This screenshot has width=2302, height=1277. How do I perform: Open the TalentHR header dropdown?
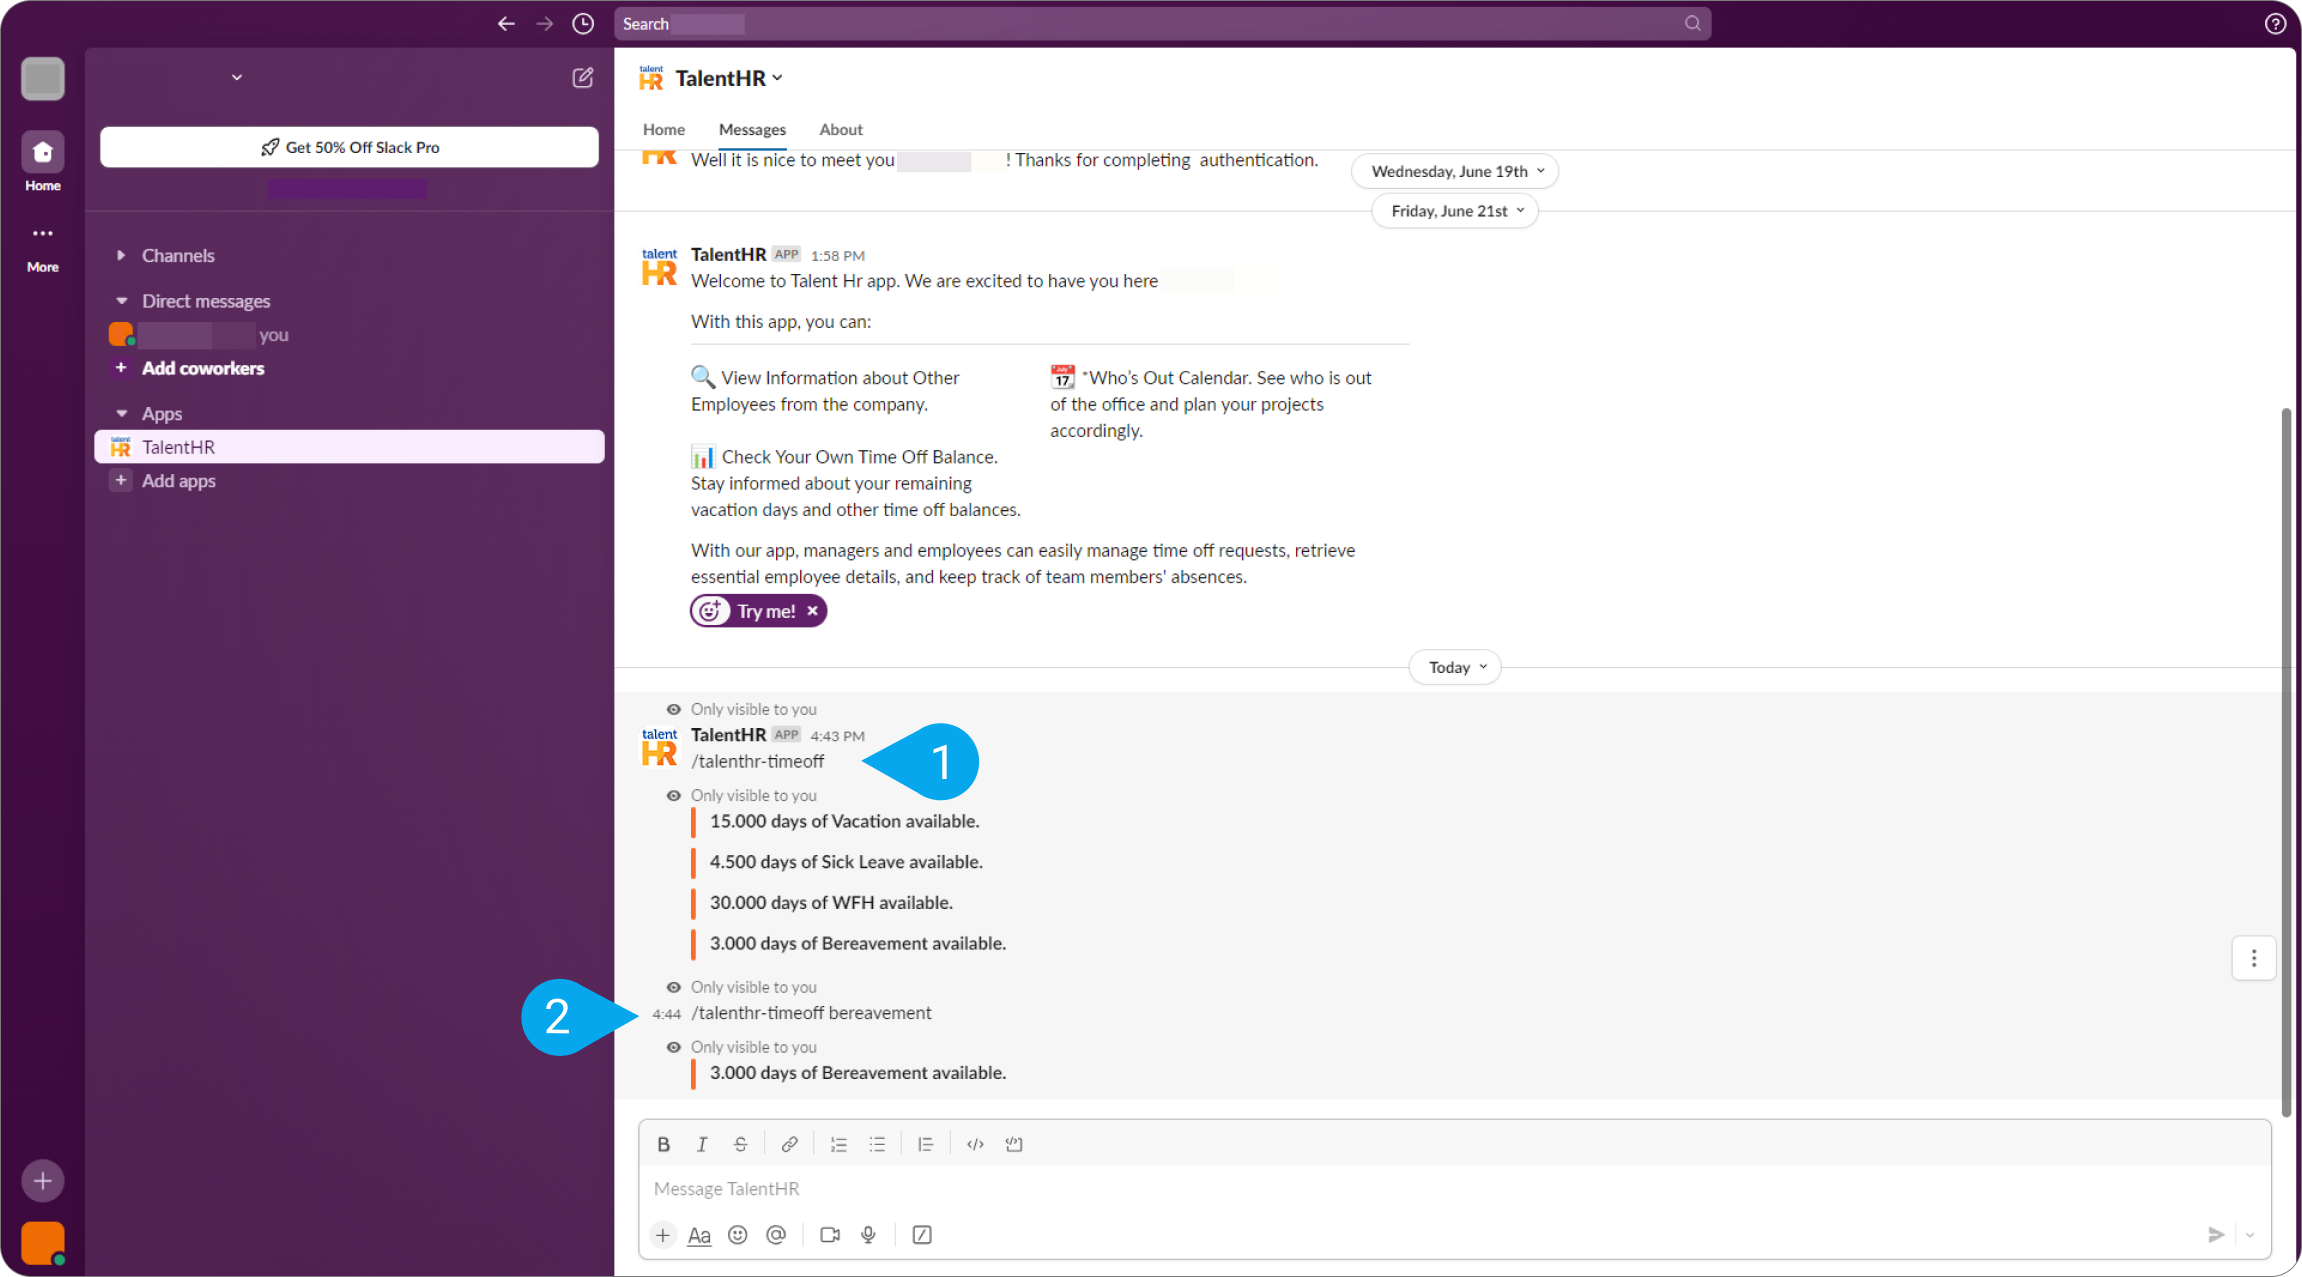pos(729,78)
